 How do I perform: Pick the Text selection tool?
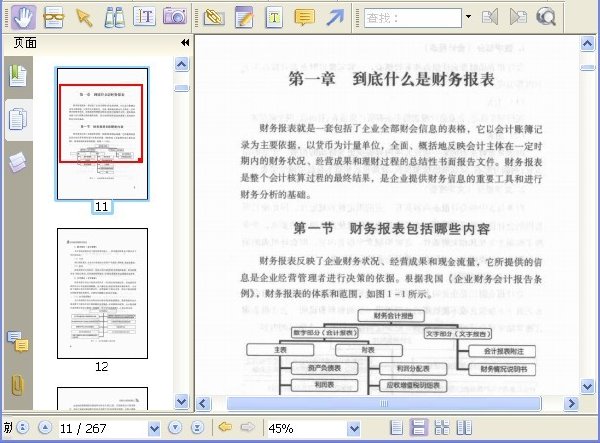click(144, 17)
